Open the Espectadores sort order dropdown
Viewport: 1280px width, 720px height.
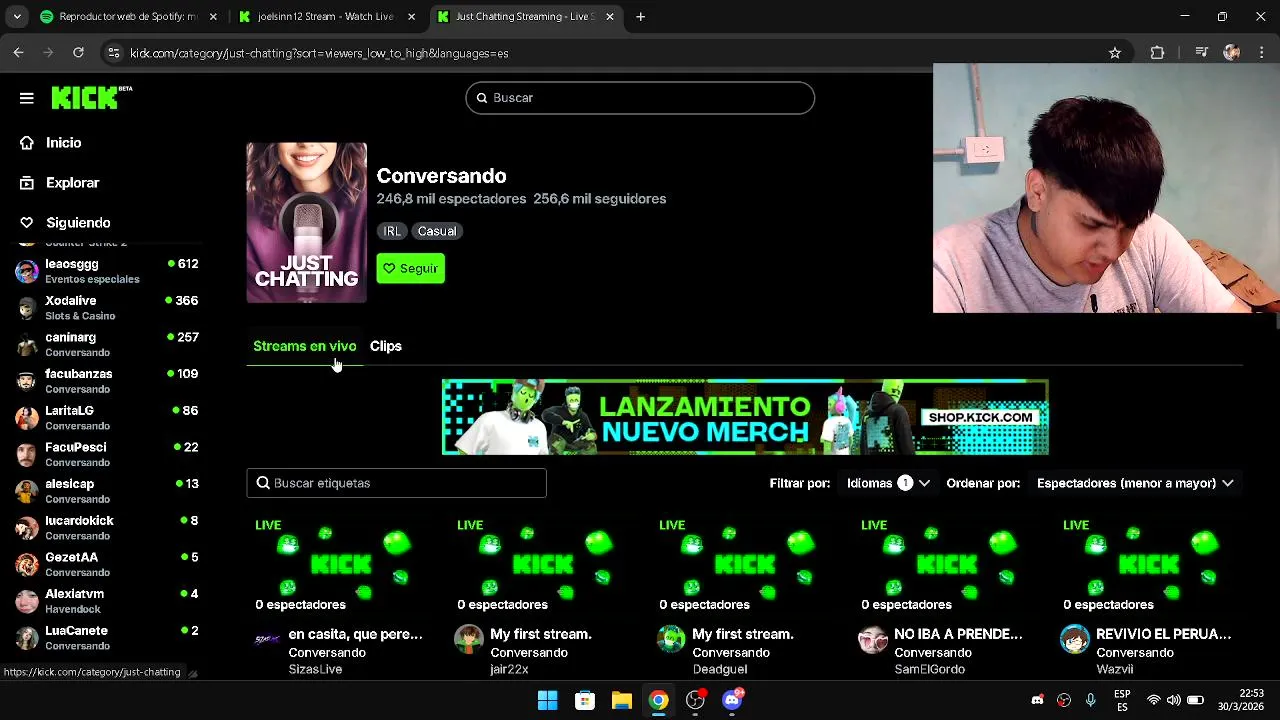coord(1135,483)
